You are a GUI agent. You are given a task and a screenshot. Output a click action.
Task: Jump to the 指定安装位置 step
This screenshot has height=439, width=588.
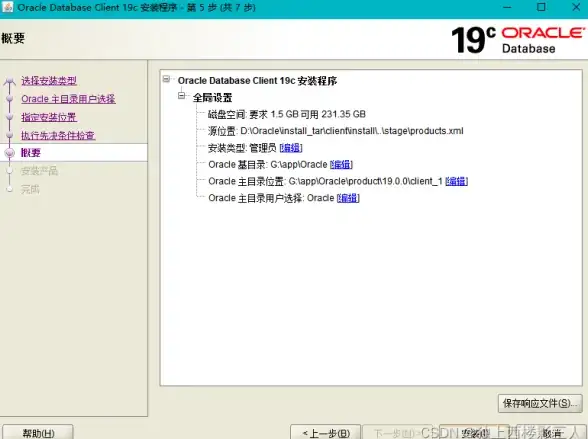click(49, 117)
